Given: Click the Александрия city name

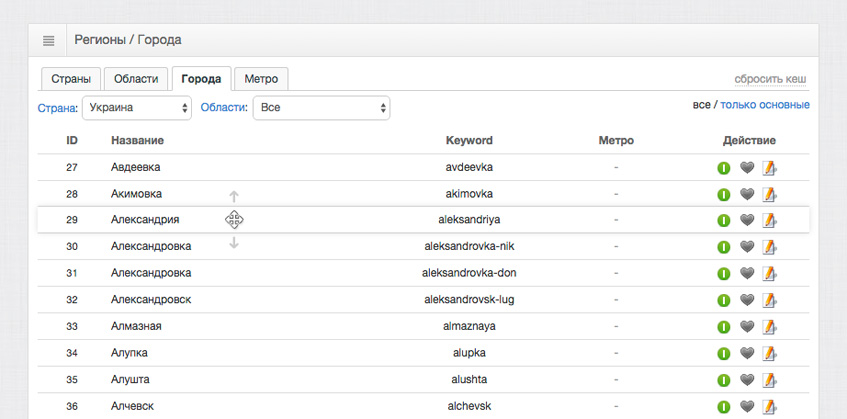Looking at the screenshot, I should tap(145, 220).
